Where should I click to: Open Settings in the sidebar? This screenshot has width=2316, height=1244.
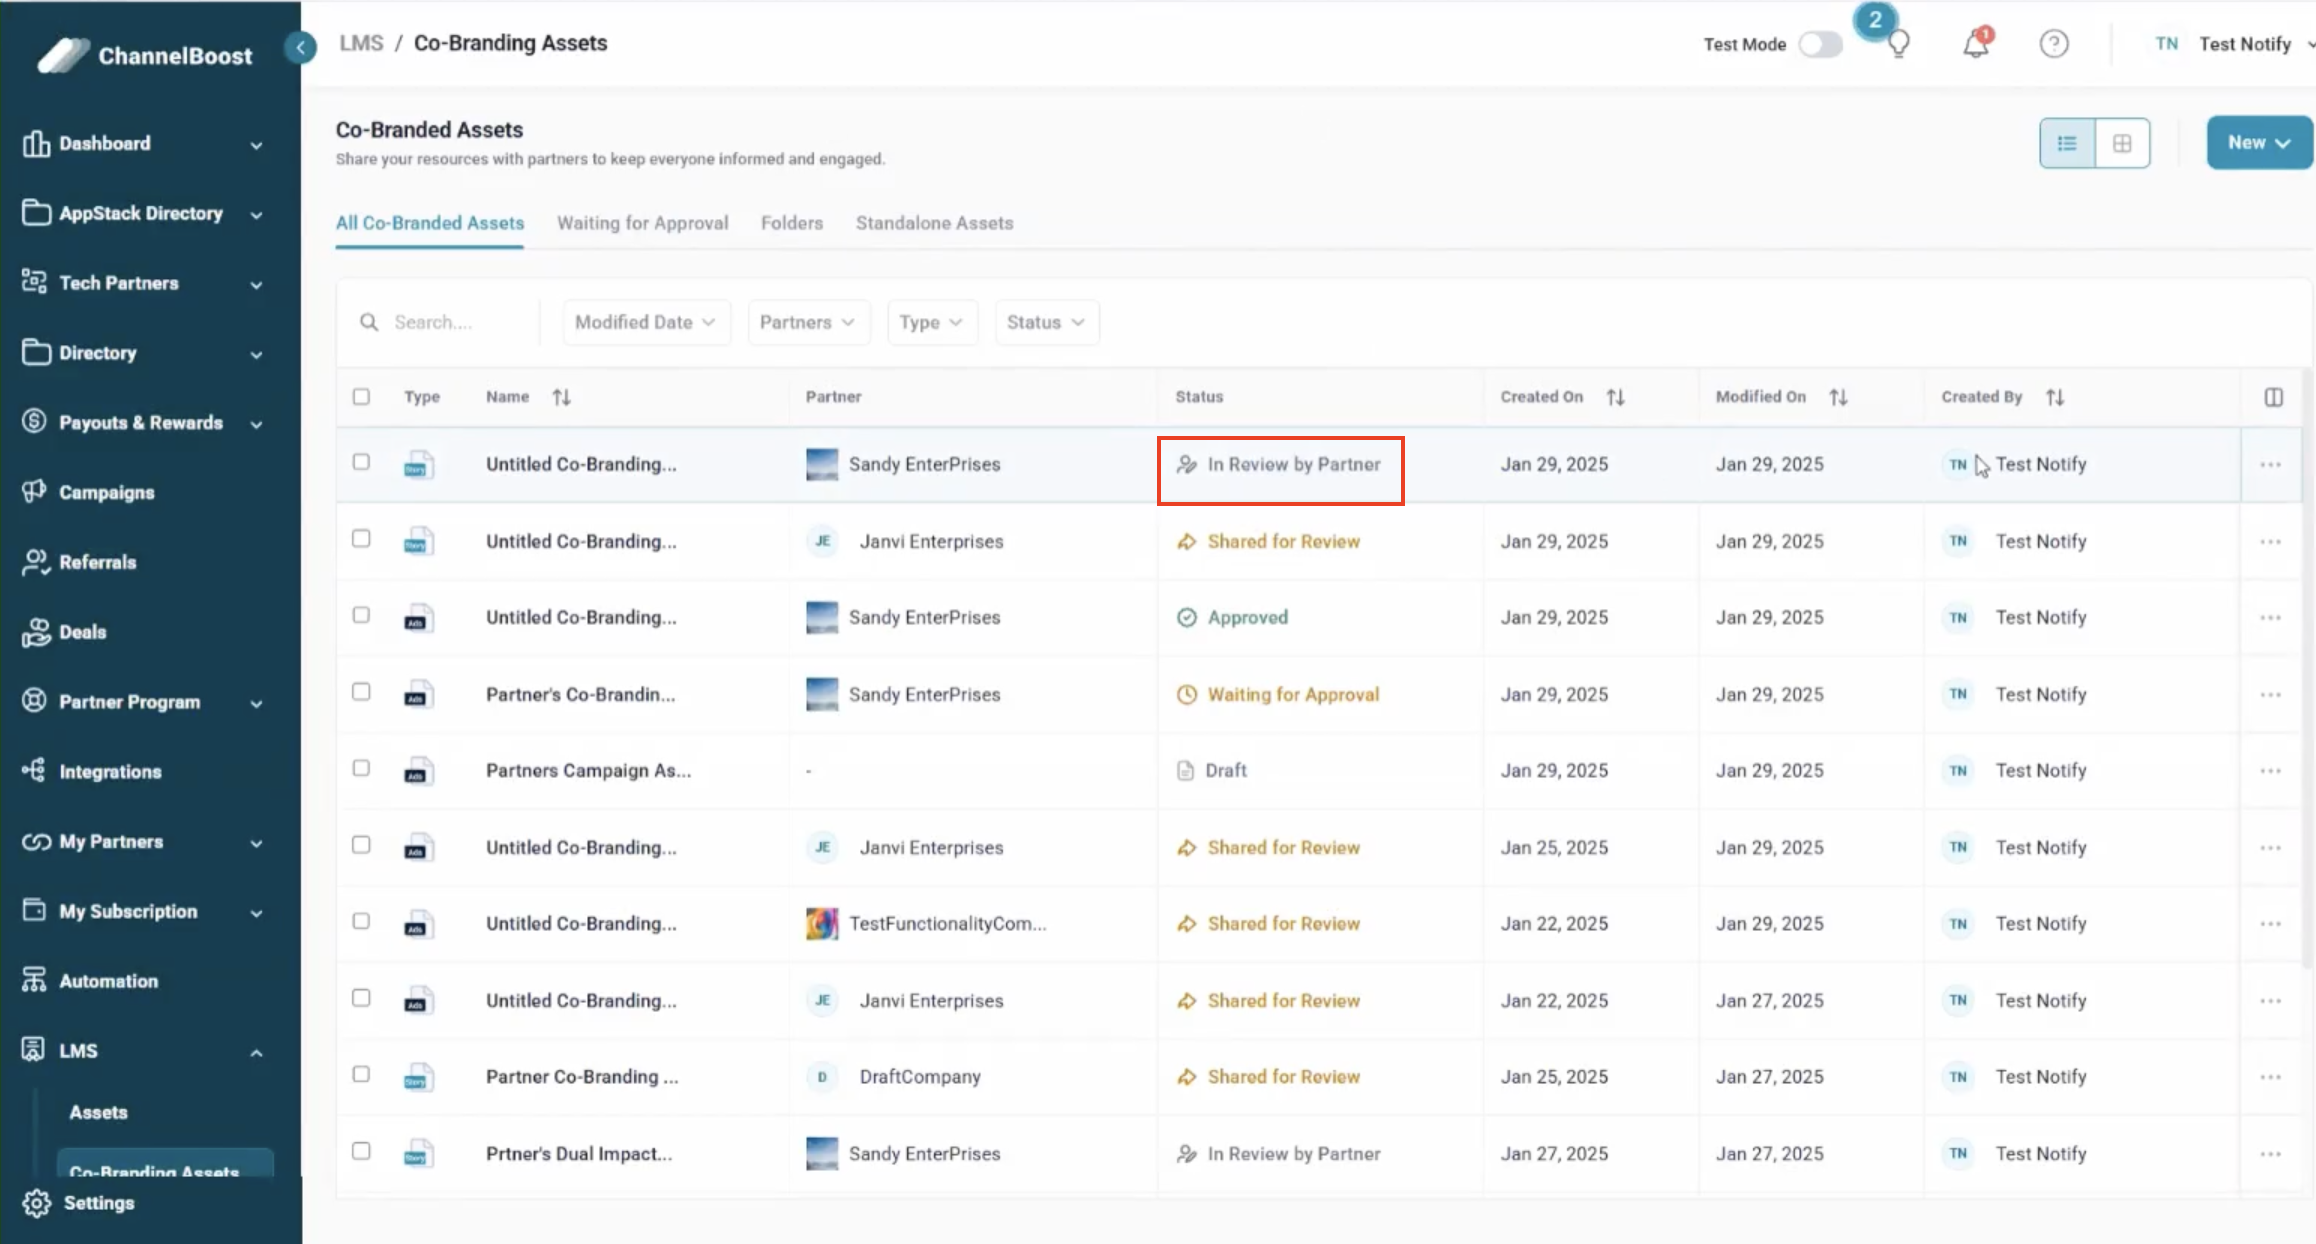[x=98, y=1203]
